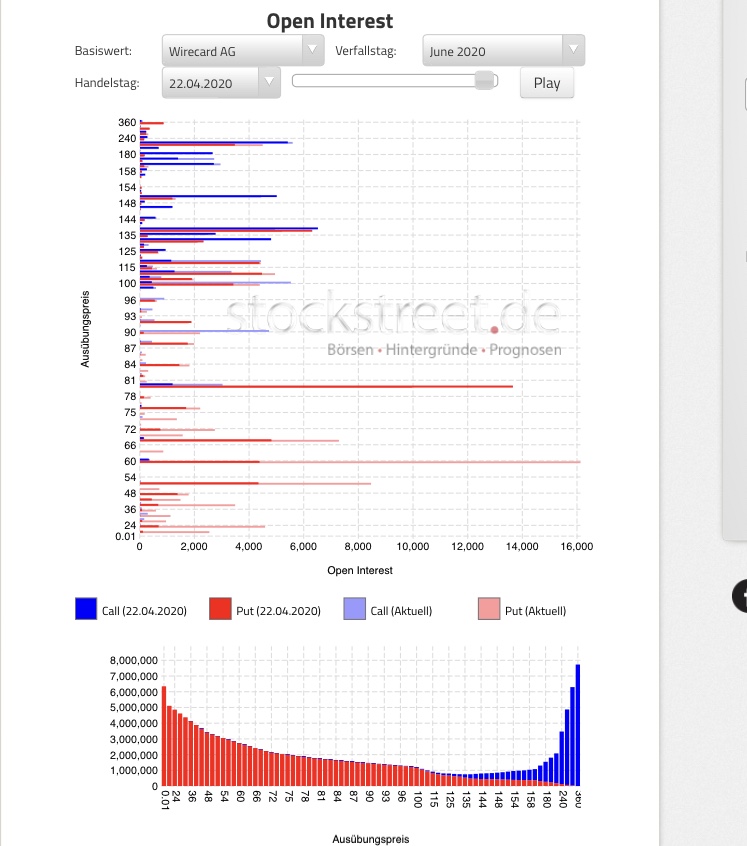This screenshot has width=747, height=846.
Task: Open the Handelstag 22.04.2020 dropdown
Action: click(221, 83)
